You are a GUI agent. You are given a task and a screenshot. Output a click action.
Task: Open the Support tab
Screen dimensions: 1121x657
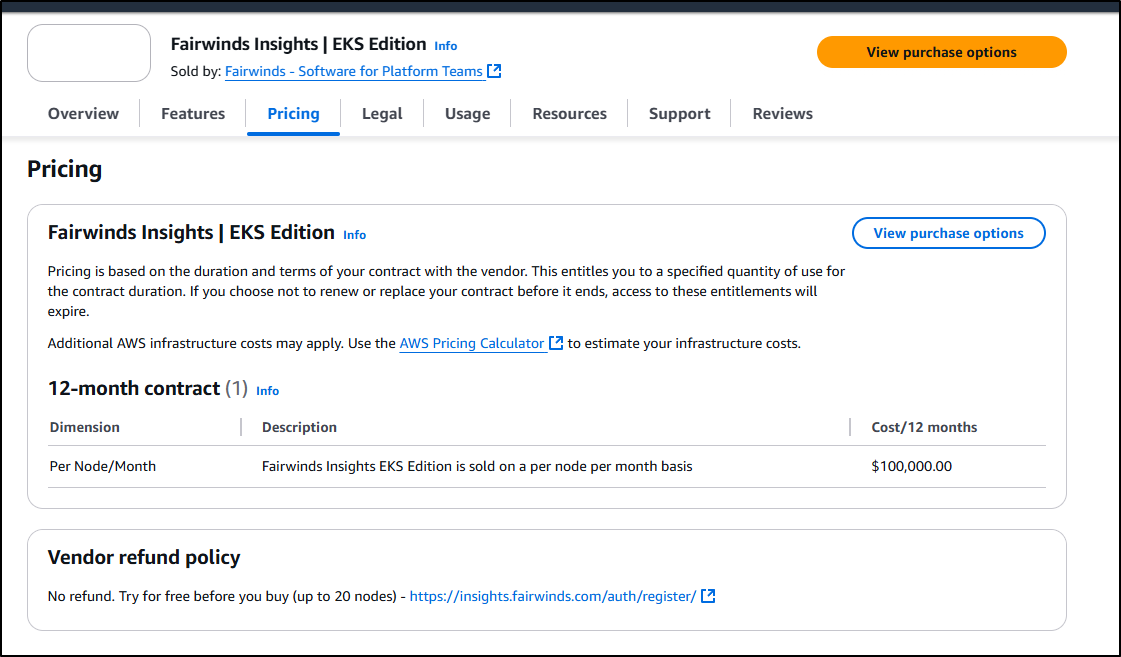click(679, 114)
